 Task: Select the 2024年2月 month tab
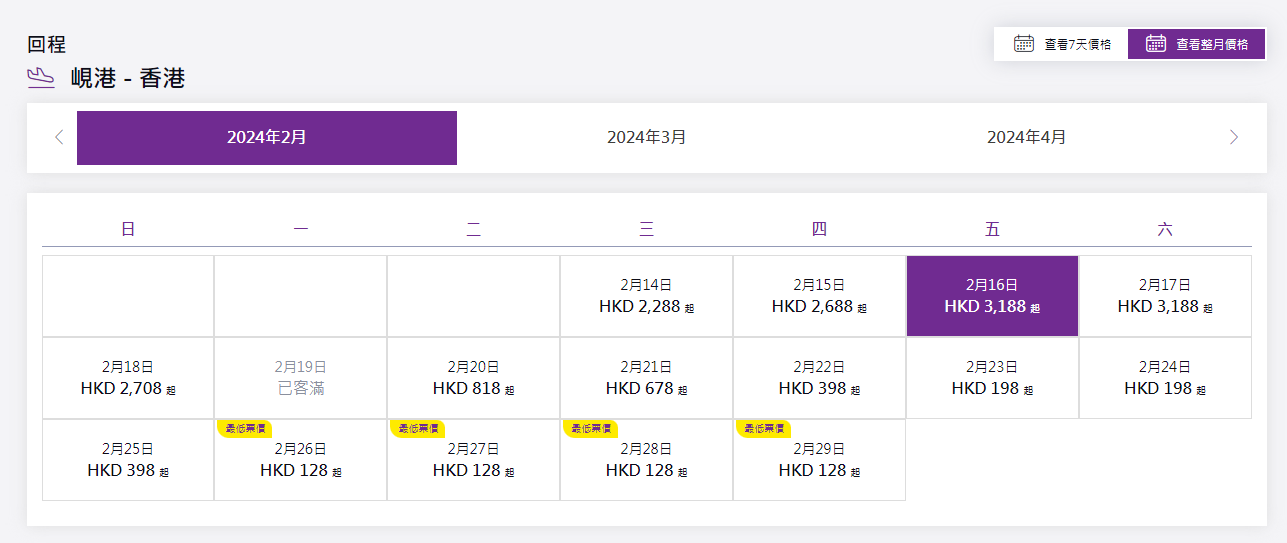point(267,138)
